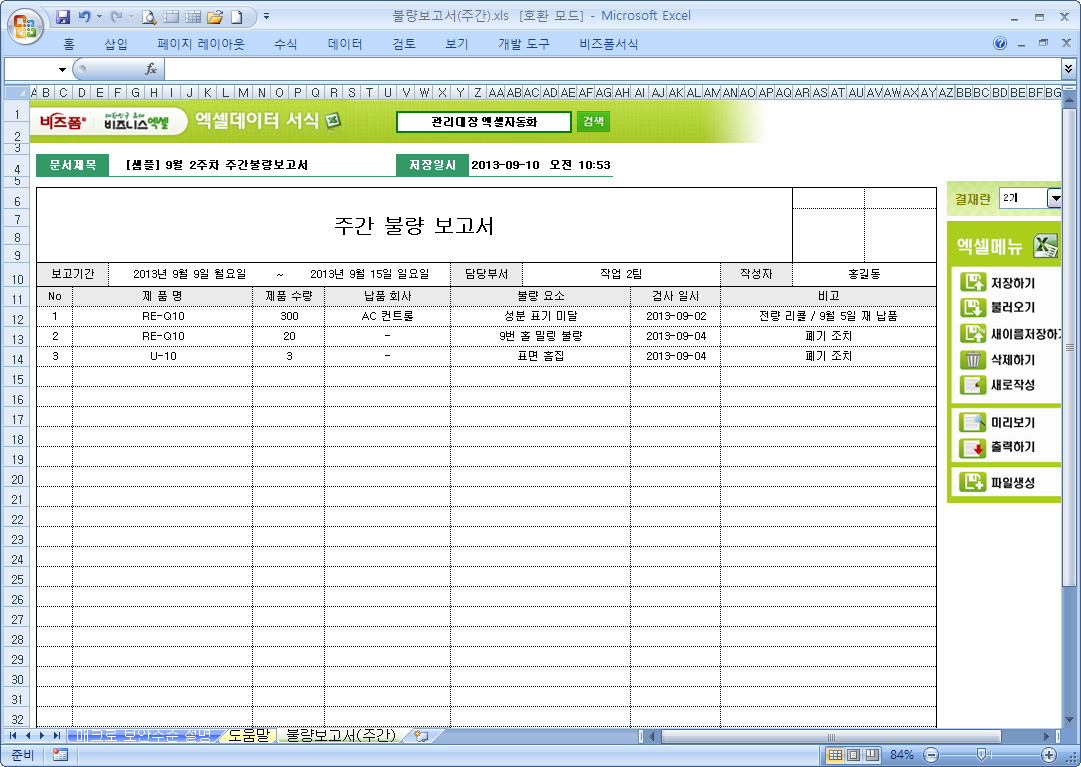Open the 삽입 ribbon tab
The image size is (1081, 767).
(116, 44)
